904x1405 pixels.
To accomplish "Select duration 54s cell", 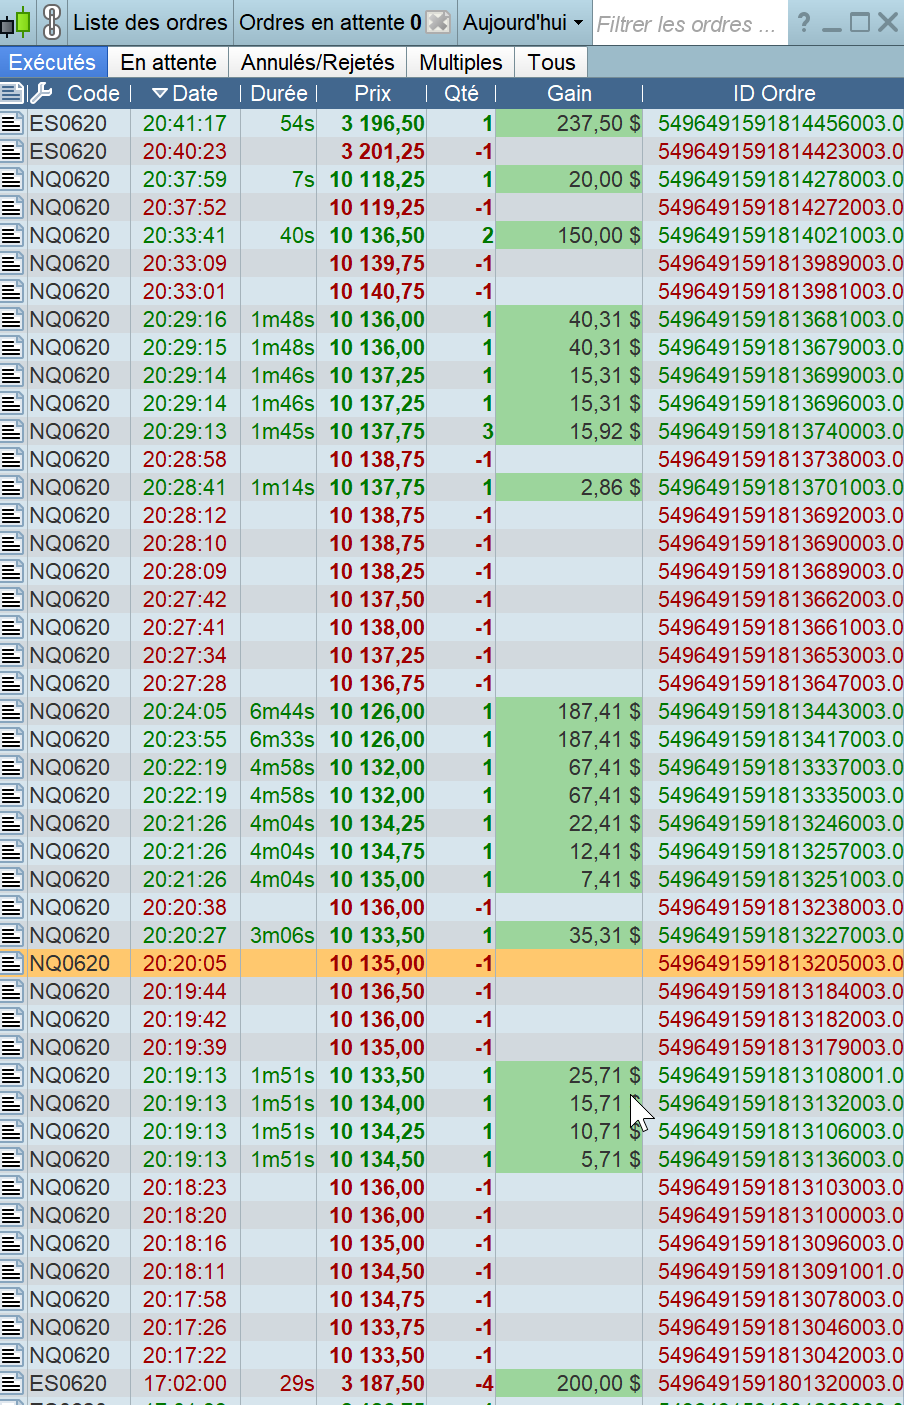I will [279, 124].
